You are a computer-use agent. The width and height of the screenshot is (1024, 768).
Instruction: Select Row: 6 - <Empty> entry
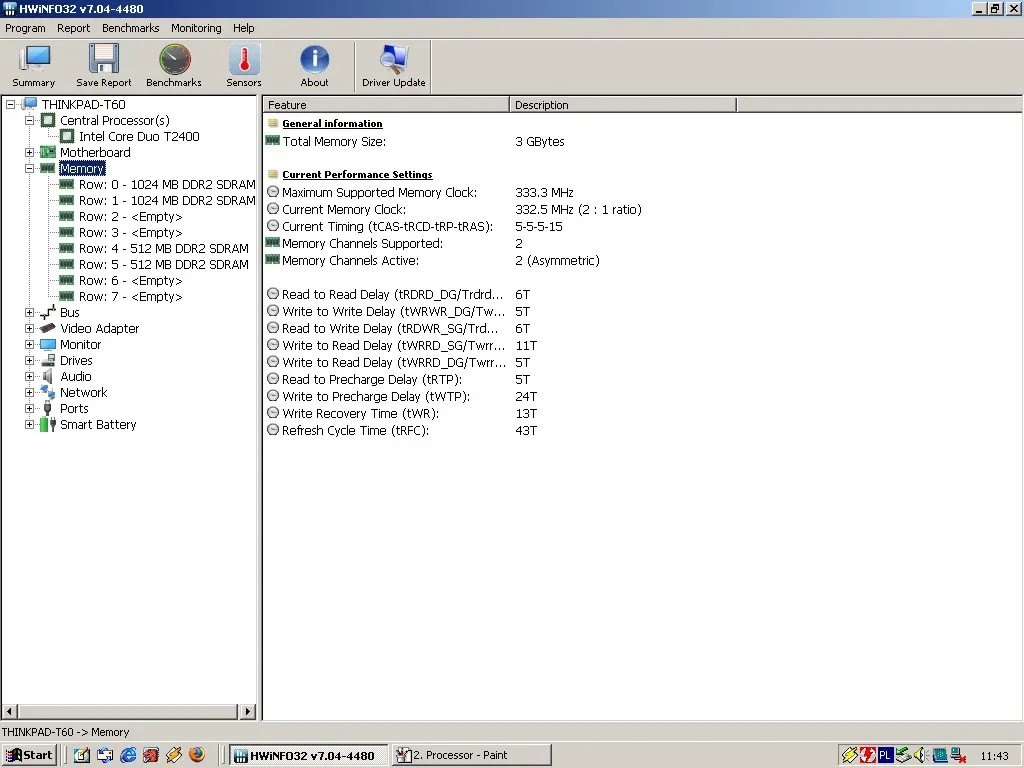(131, 280)
